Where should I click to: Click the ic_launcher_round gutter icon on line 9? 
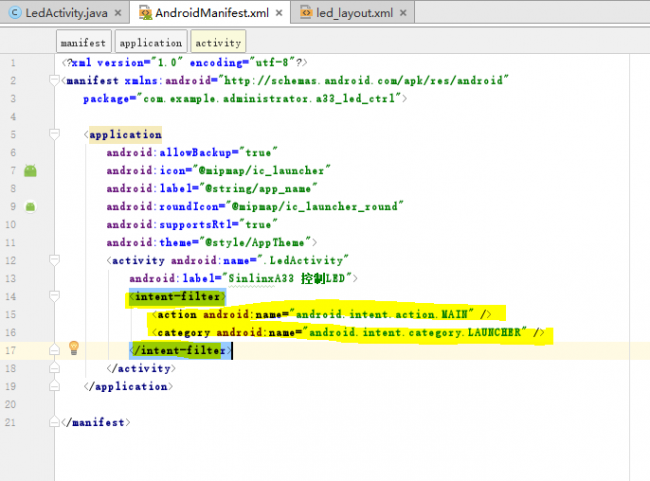[30, 206]
